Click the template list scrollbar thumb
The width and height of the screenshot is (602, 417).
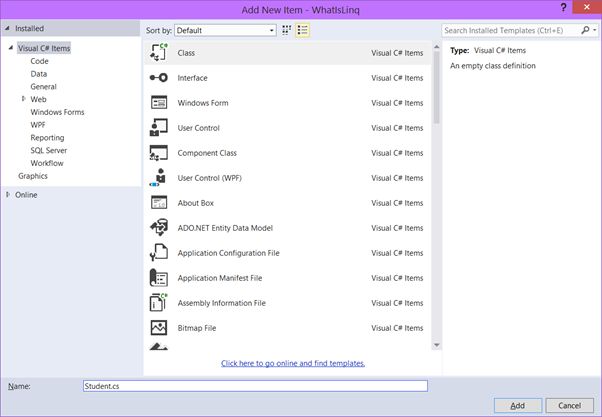(x=437, y=87)
